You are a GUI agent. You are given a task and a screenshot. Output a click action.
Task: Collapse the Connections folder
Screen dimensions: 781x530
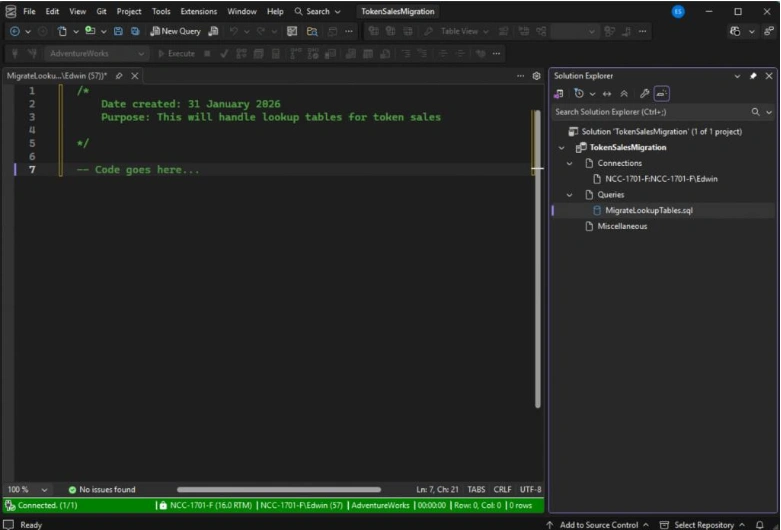[569, 163]
